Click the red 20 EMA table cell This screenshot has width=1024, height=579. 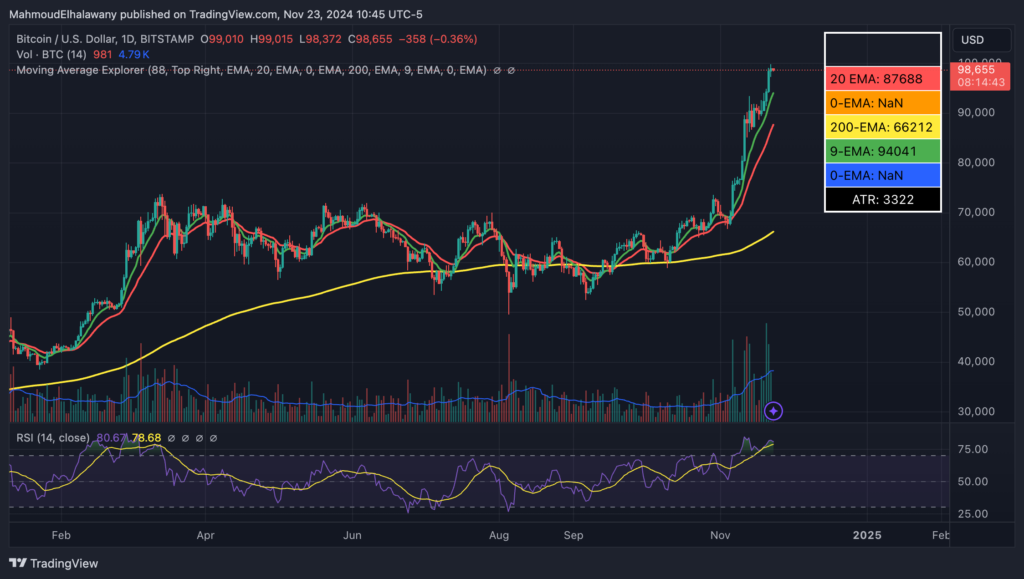[882, 77]
